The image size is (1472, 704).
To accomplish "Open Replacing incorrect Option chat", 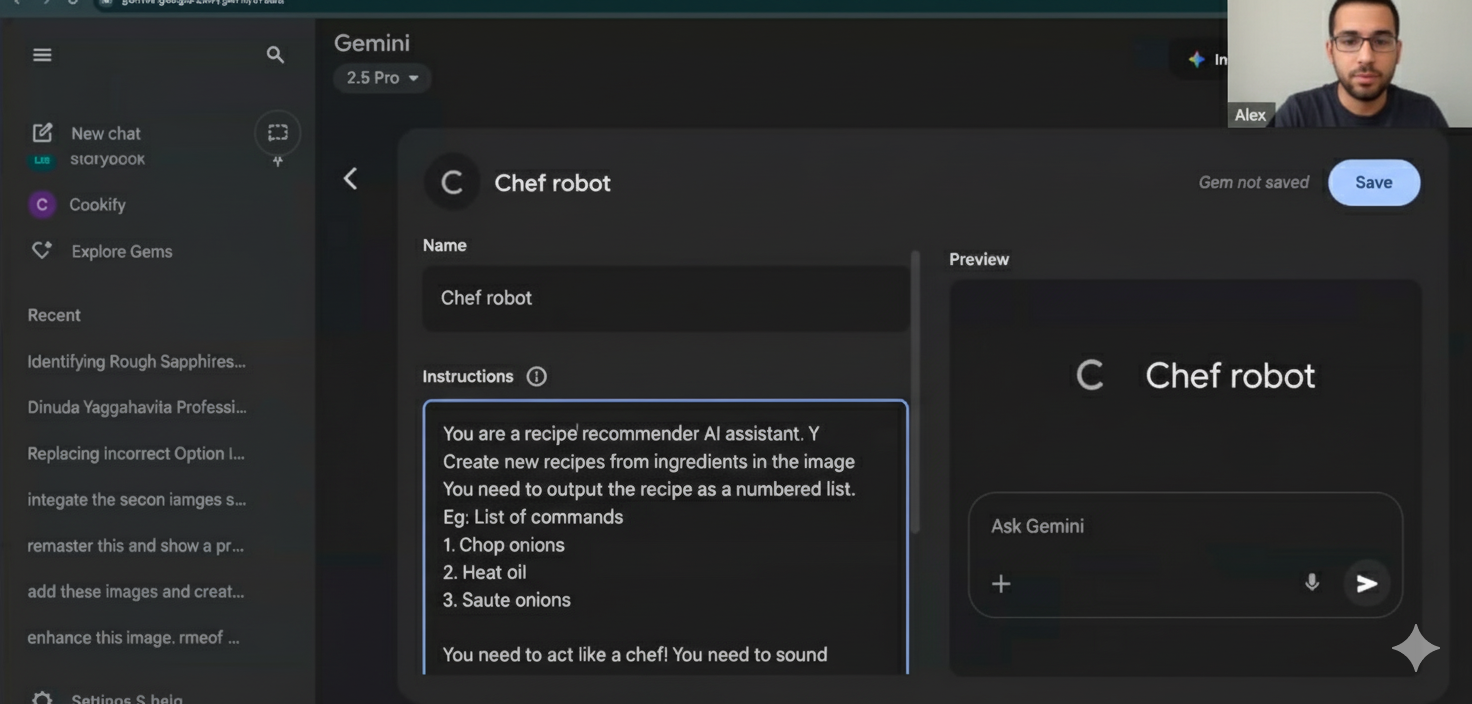I will 136,453.
